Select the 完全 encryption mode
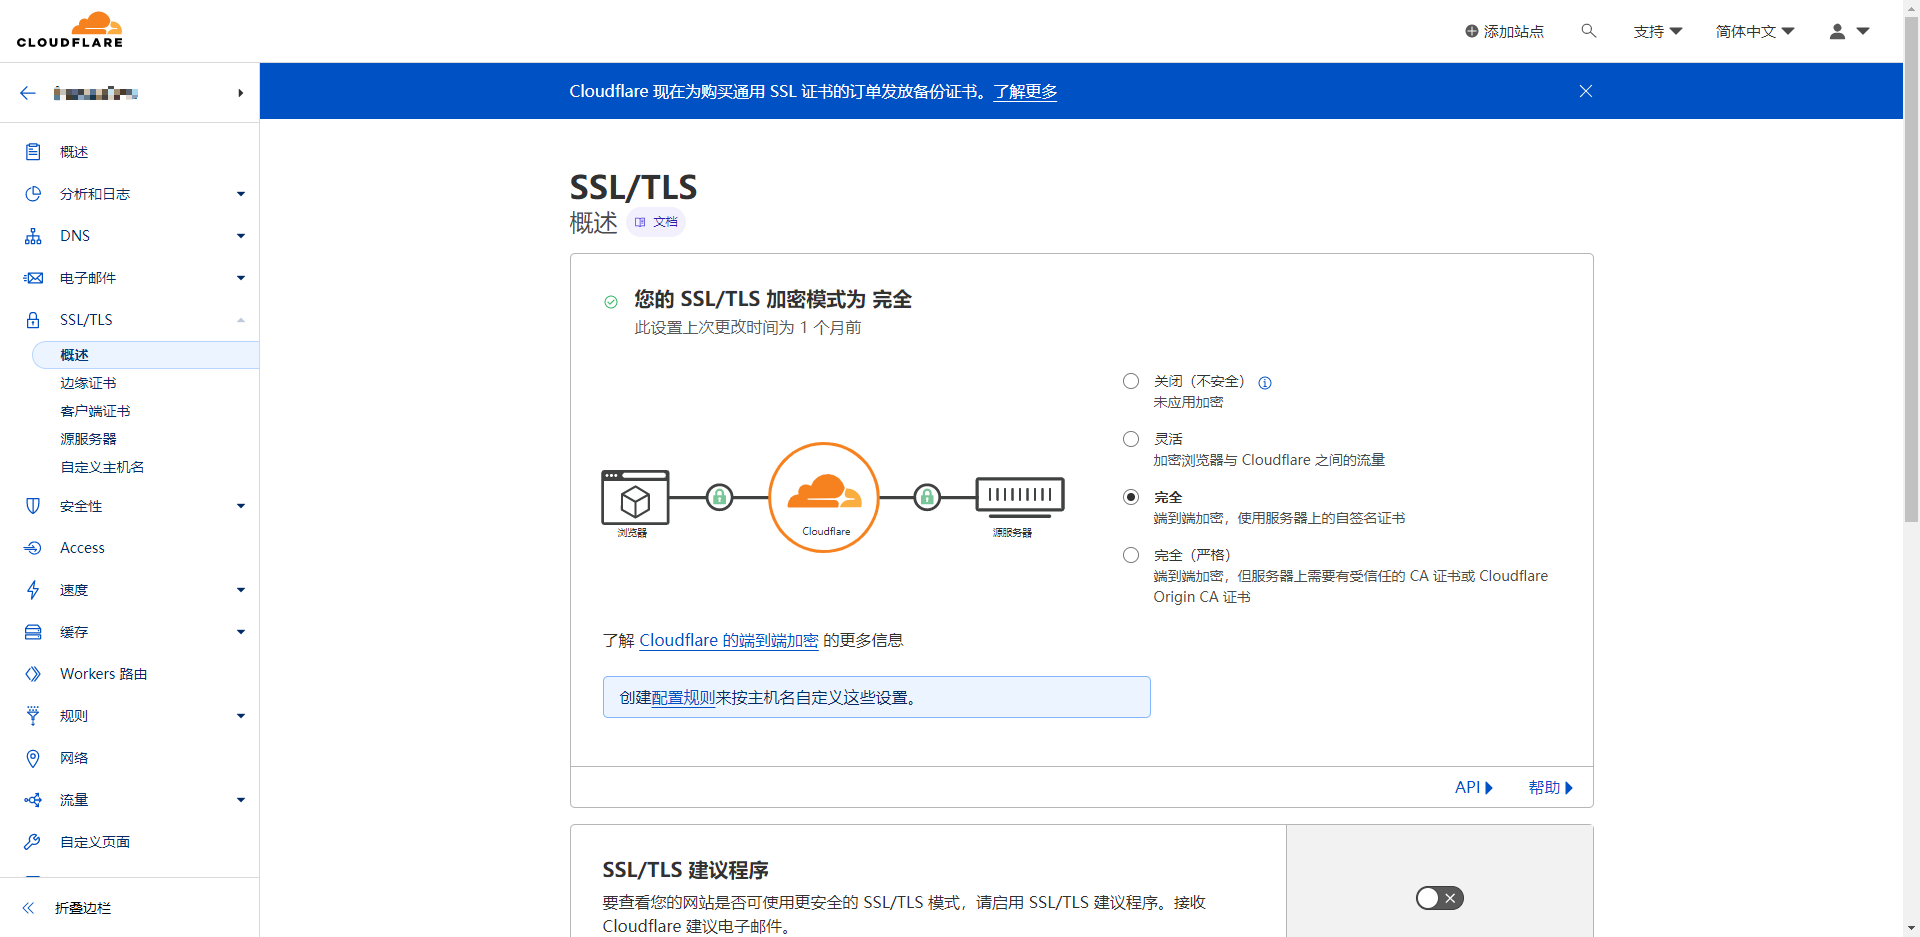This screenshot has height=937, width=1920. point(1131,497)
